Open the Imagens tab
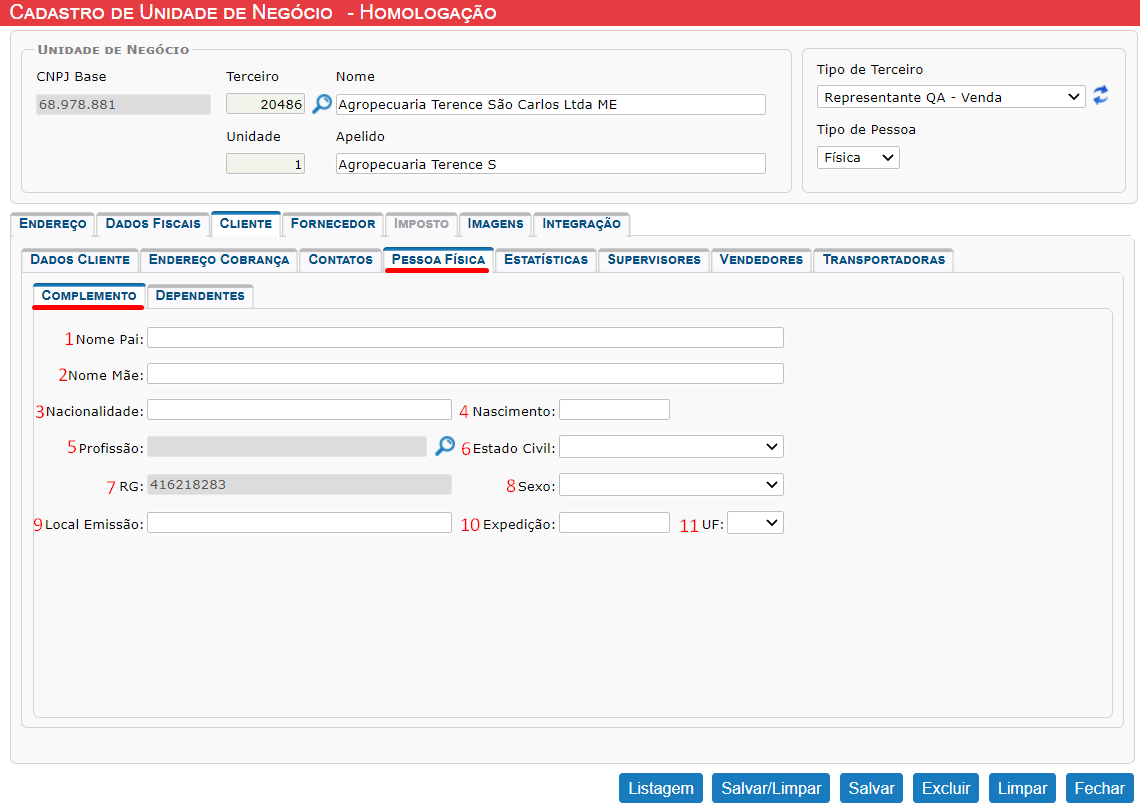The image size is (1140, 809). 495,224
